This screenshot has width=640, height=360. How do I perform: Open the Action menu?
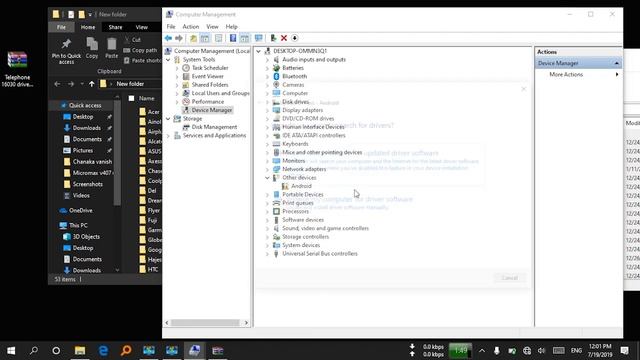pos(191,27)
